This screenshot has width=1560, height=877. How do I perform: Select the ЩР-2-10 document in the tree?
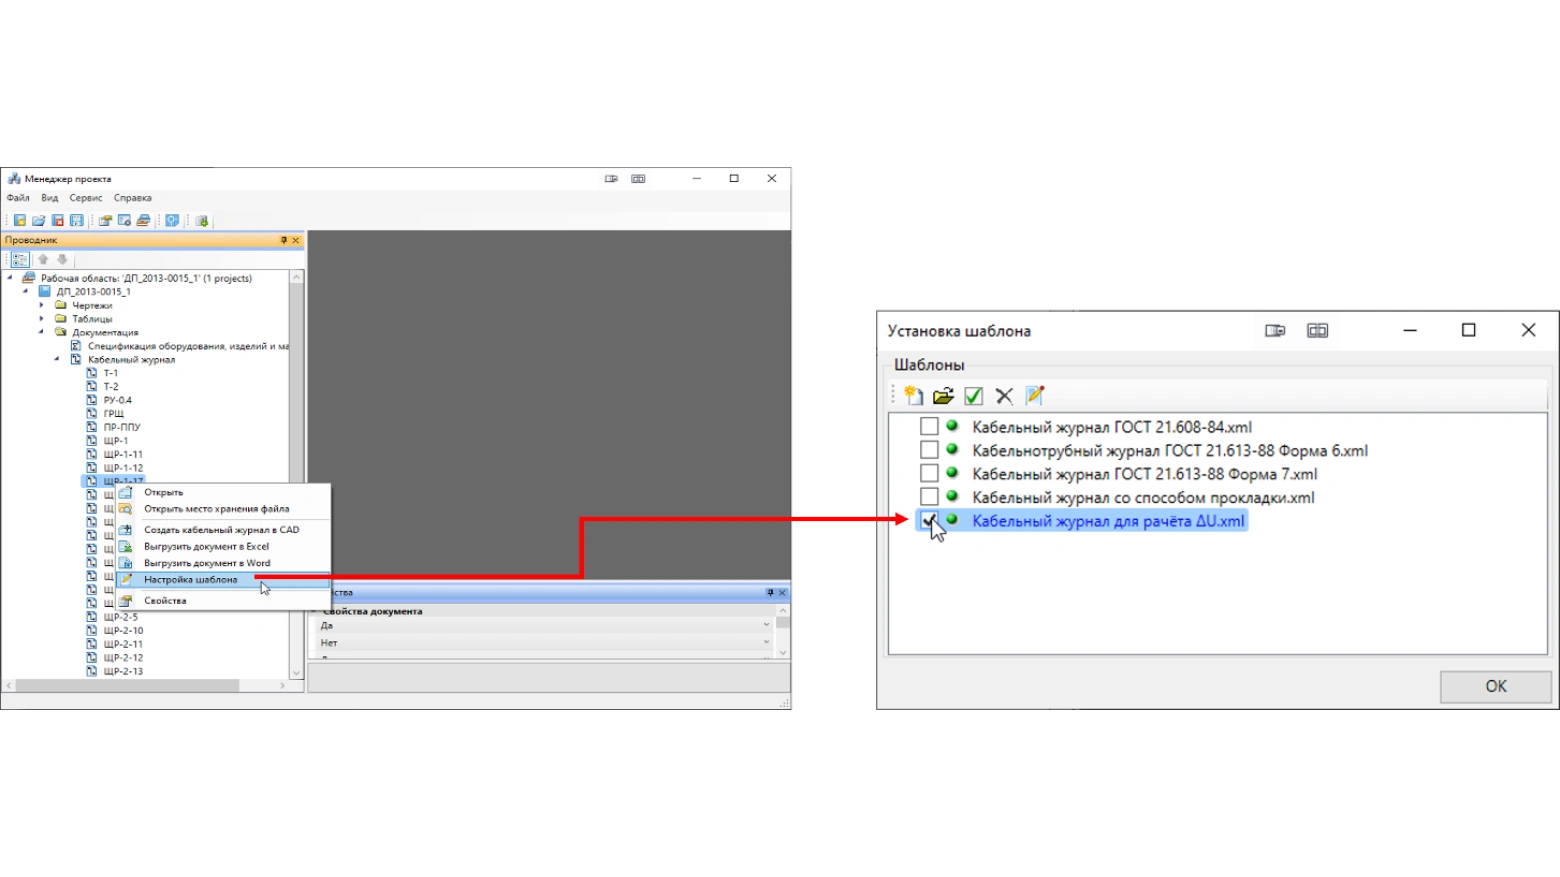coord(123,631)
